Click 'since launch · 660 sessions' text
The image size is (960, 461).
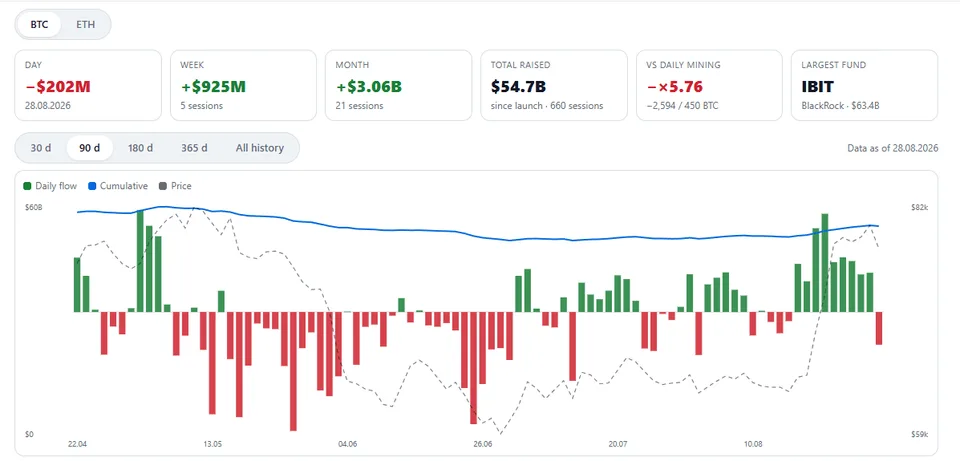(547, 105)
